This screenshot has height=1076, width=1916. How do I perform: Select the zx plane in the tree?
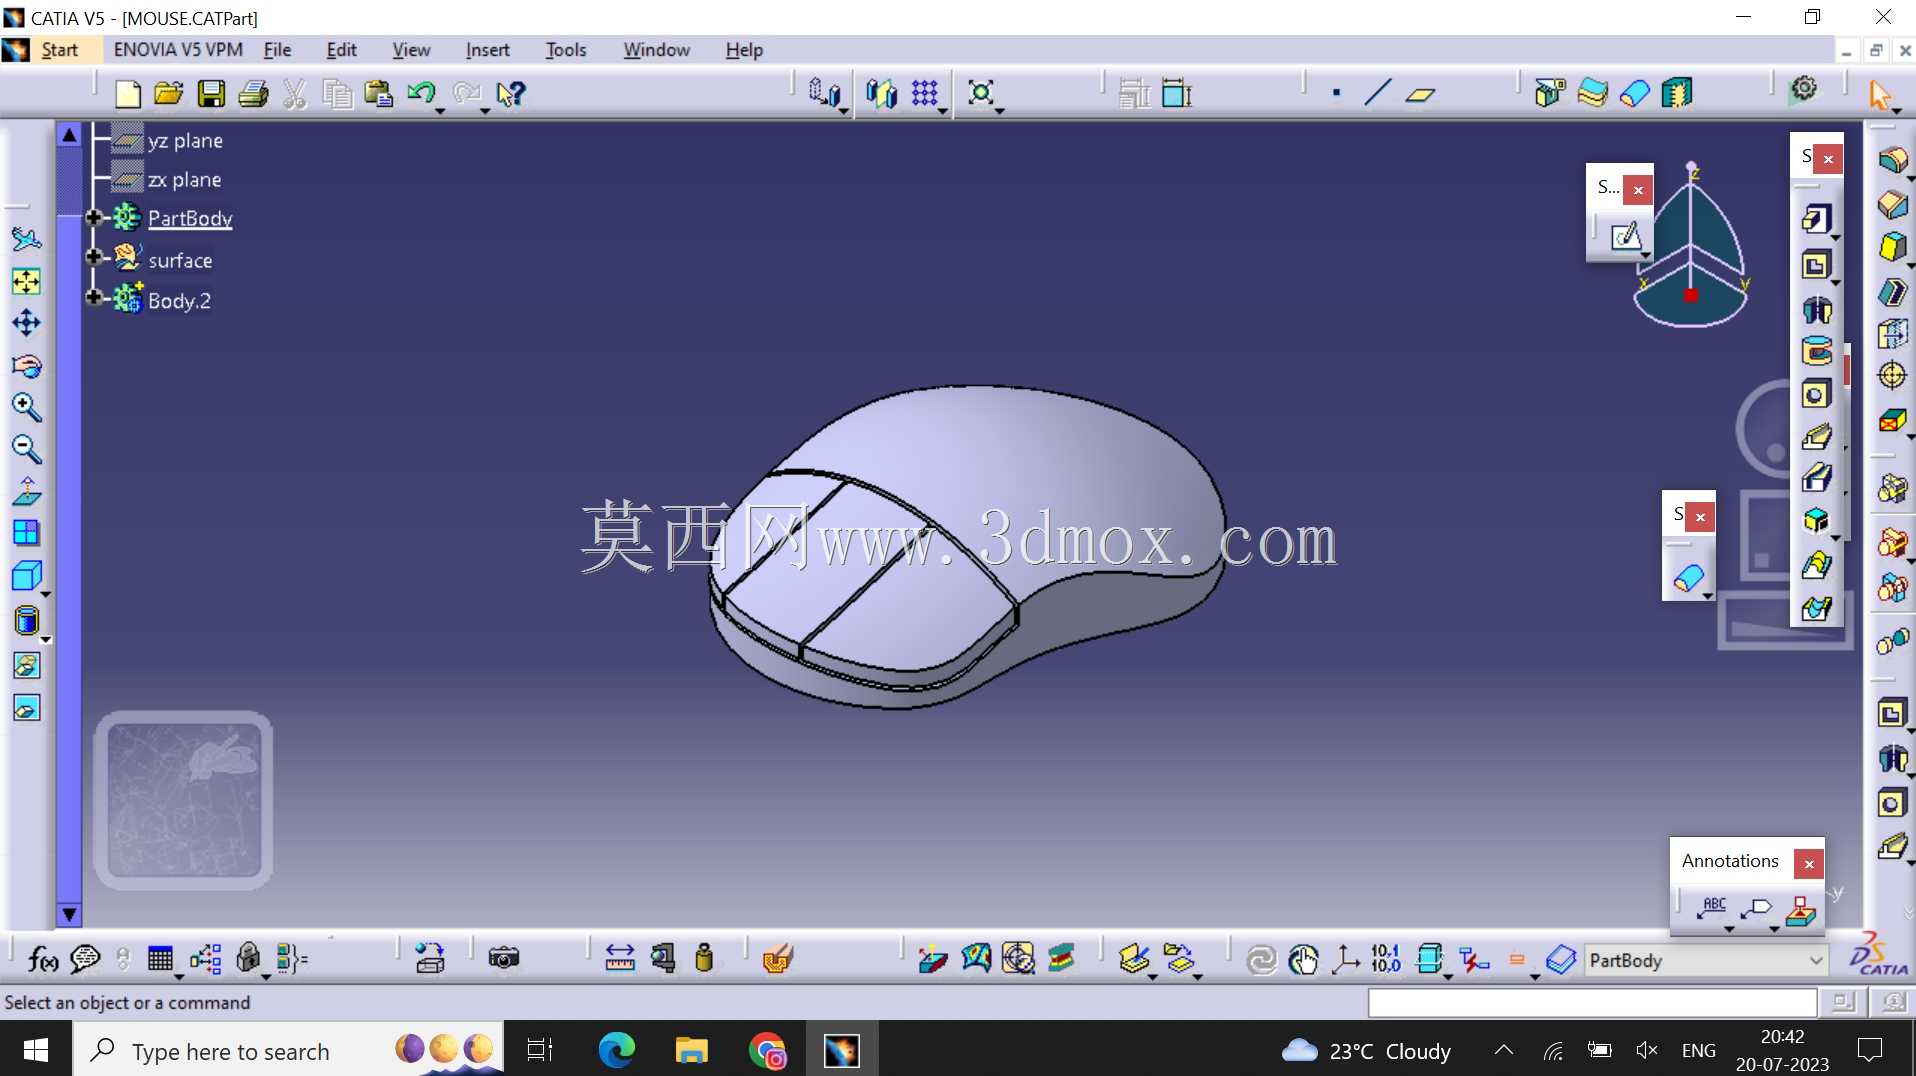(185, 180)
